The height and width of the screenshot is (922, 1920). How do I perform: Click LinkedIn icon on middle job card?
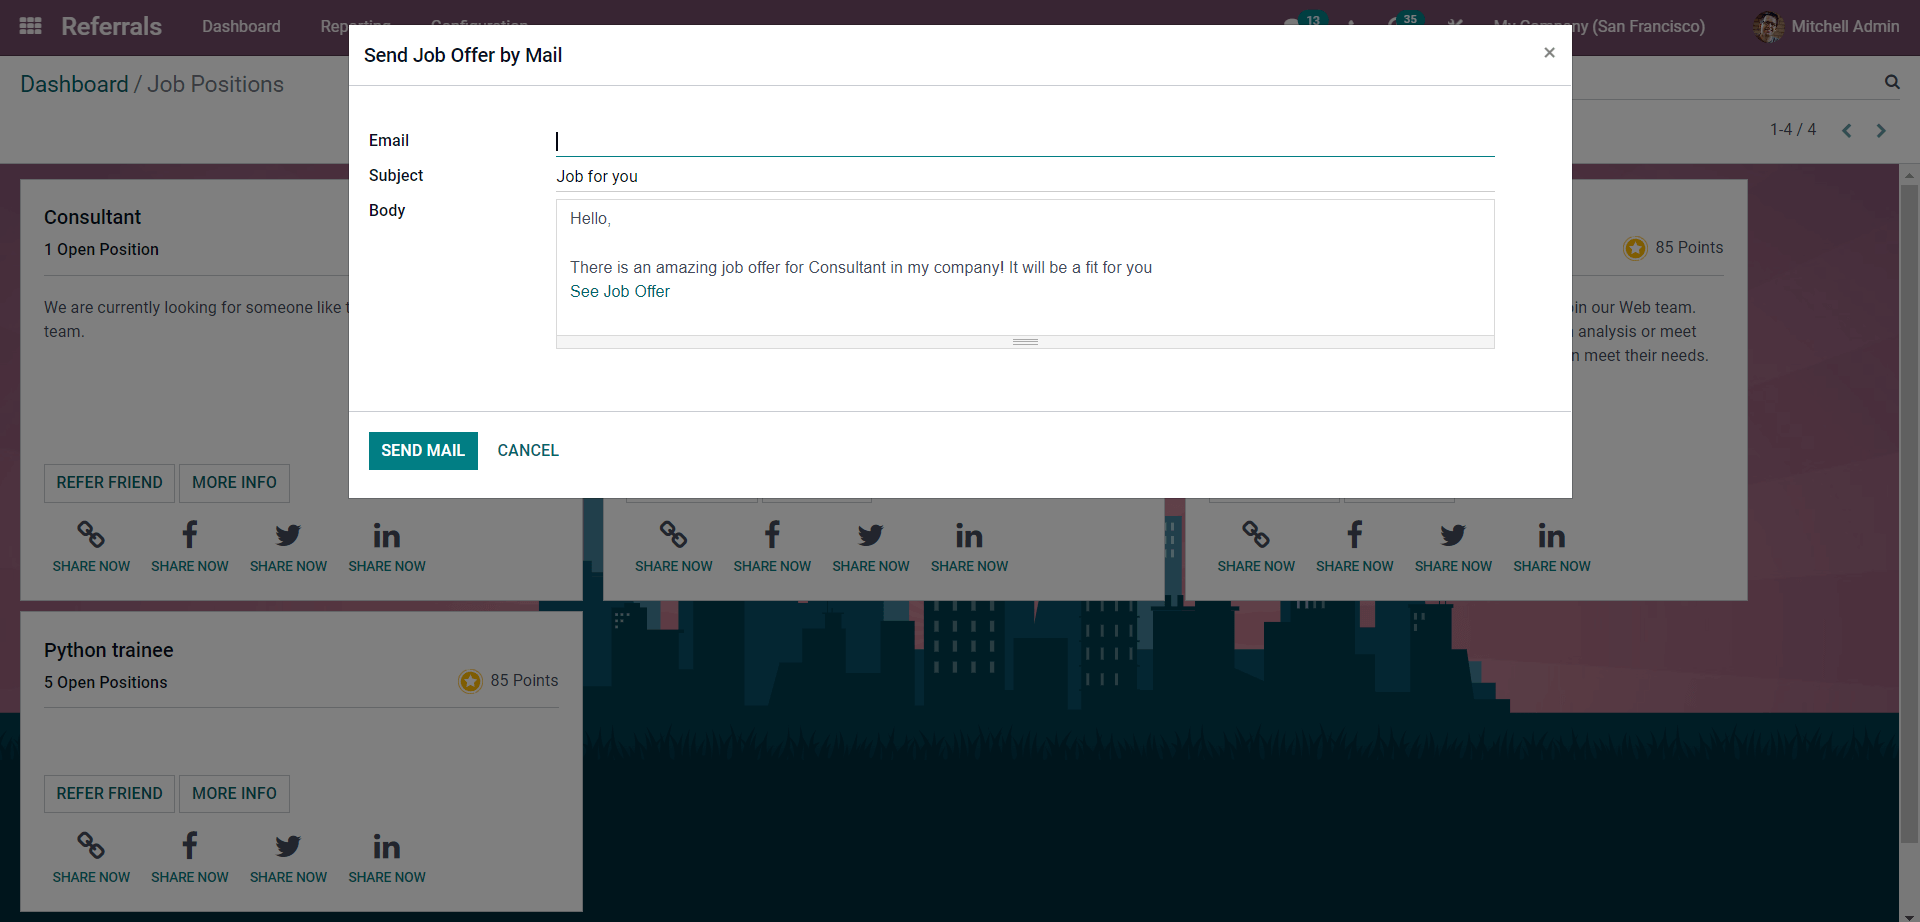point(969,535)
